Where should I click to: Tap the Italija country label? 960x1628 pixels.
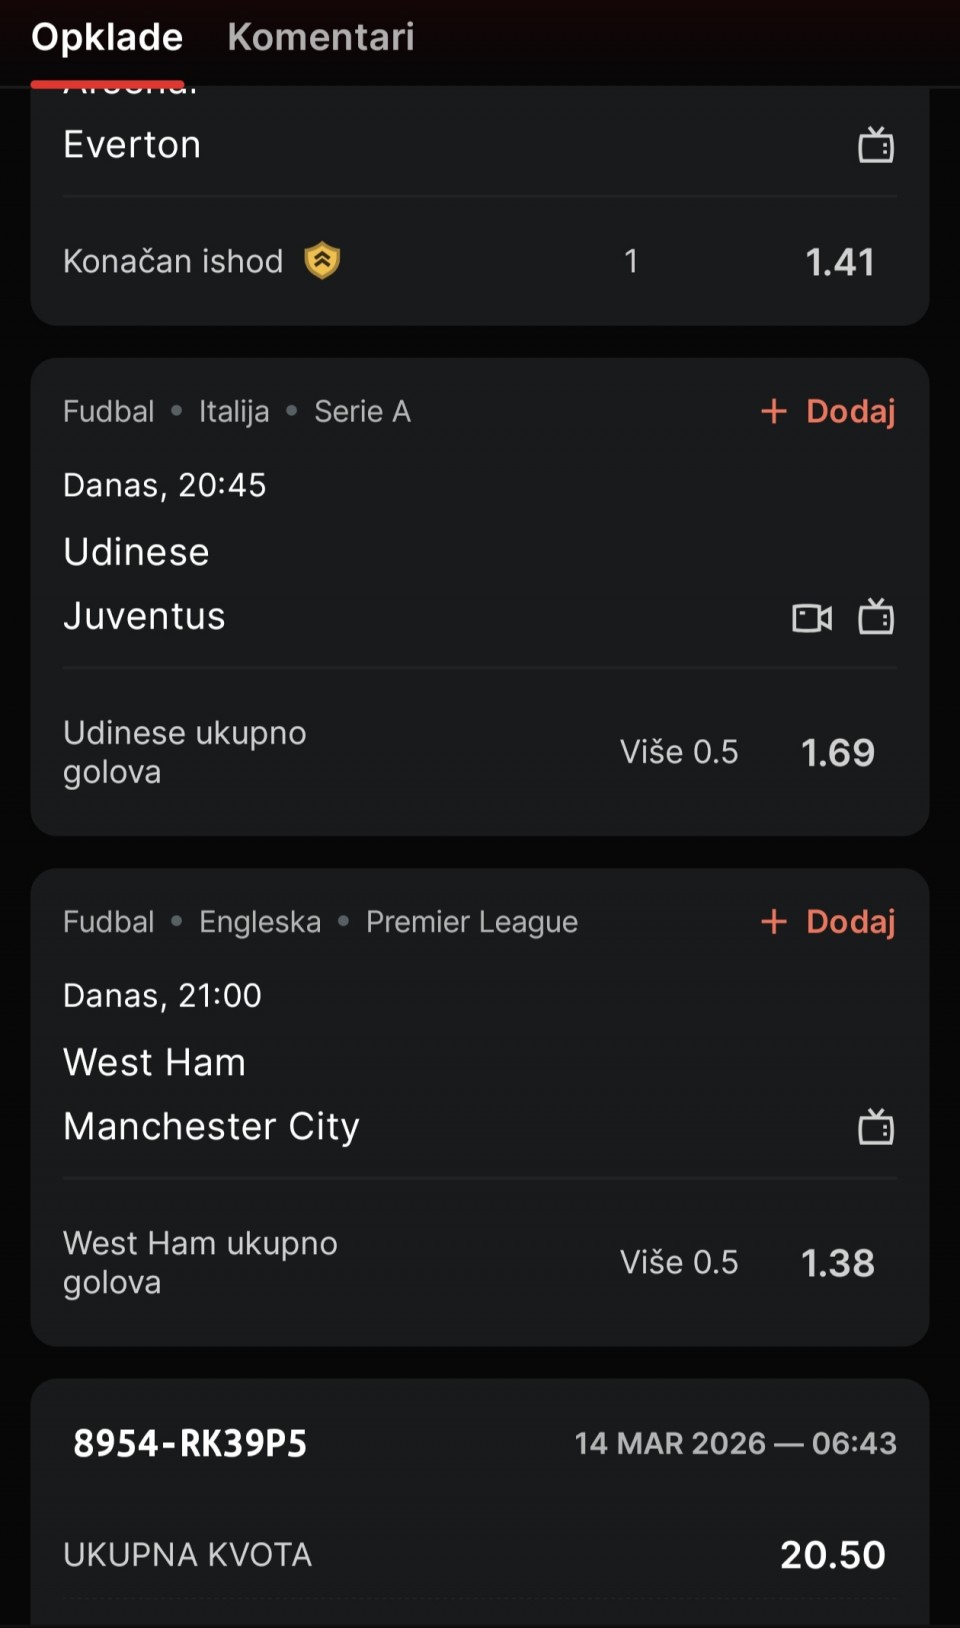coord(234,411)
